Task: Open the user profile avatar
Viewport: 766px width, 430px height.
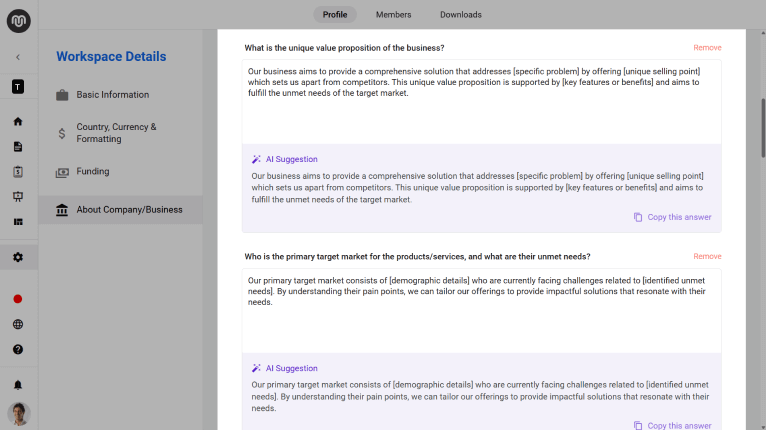Action: pos(18,413)
